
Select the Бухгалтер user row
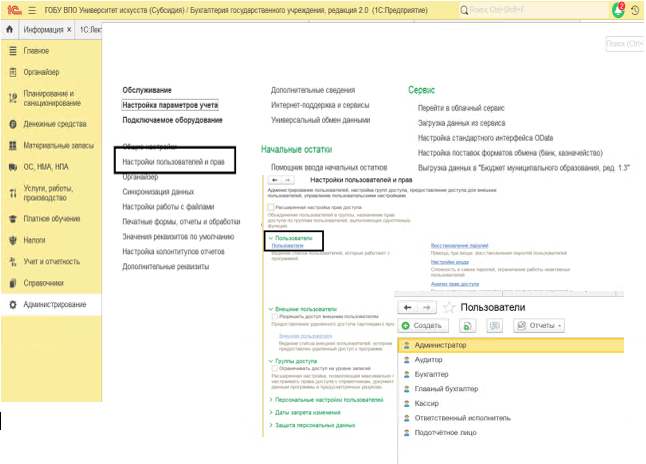pos(511,374)
